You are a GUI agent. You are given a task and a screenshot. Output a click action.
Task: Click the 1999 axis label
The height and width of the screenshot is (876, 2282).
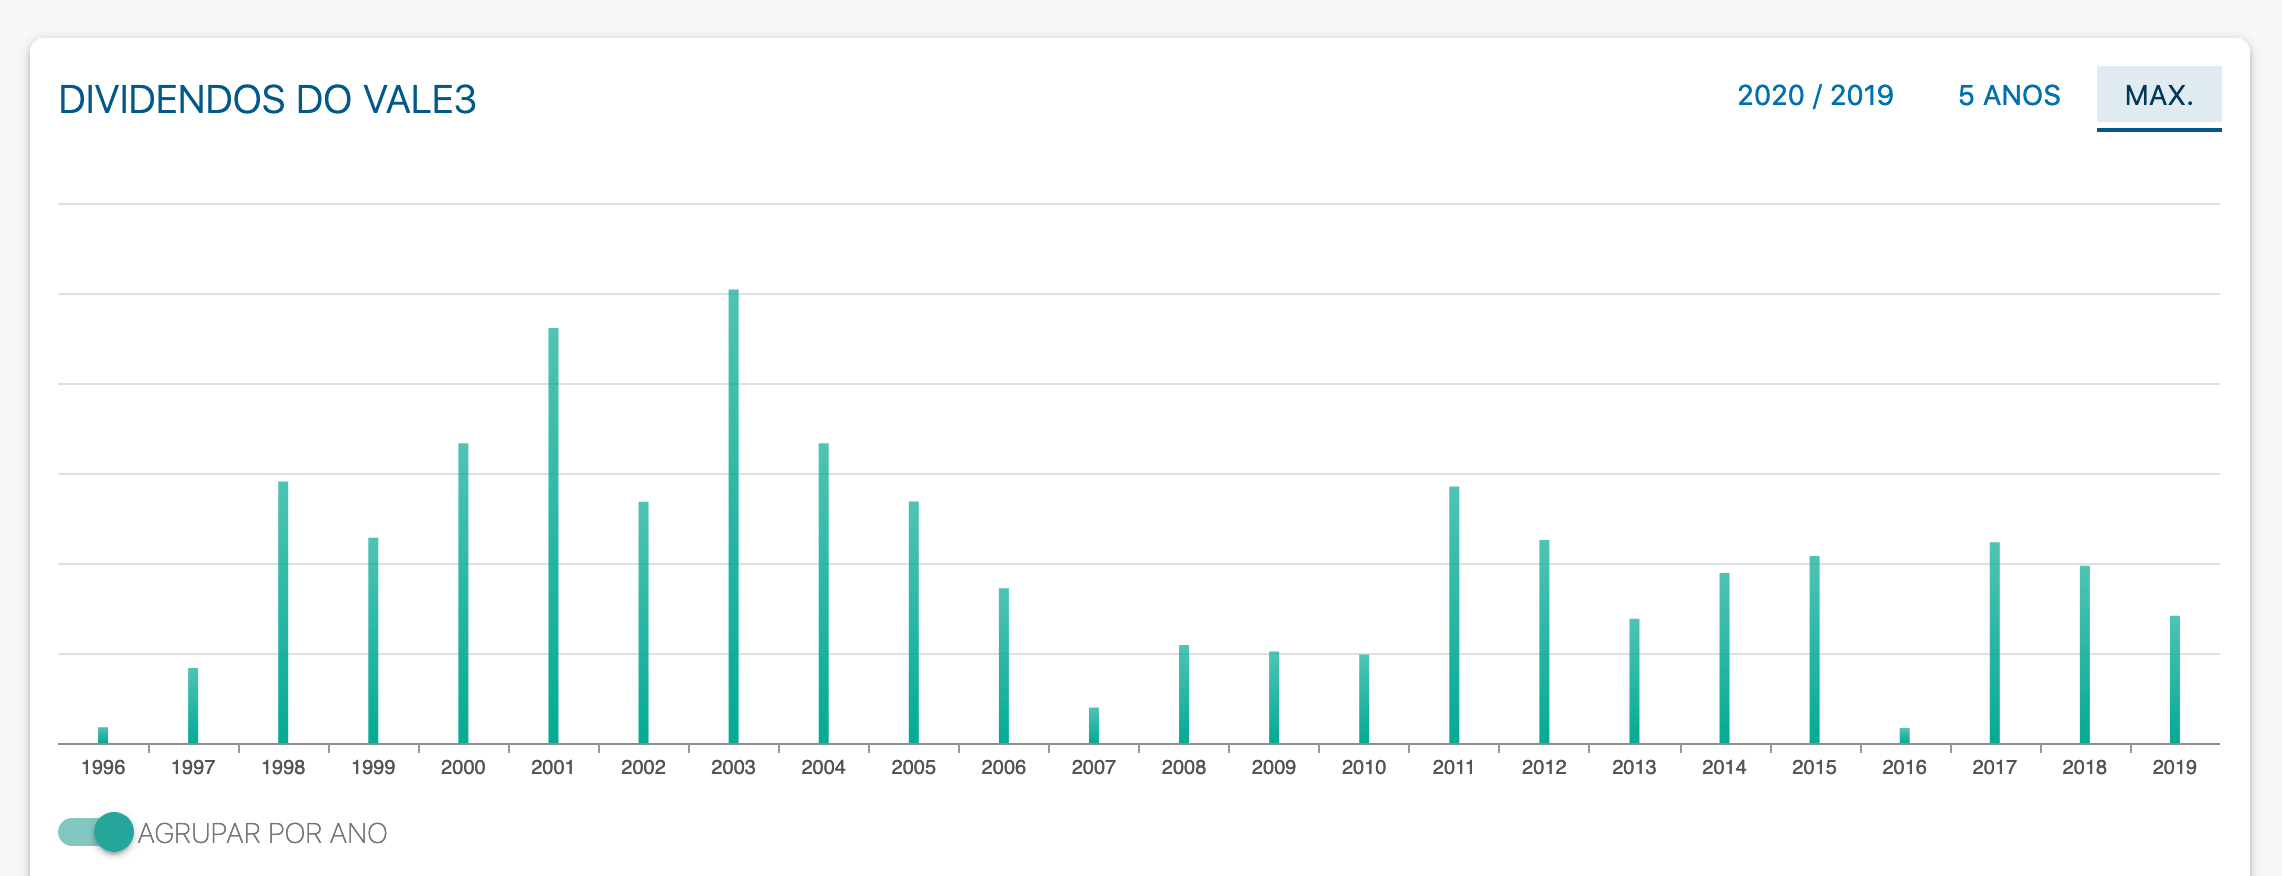(373, 767)
